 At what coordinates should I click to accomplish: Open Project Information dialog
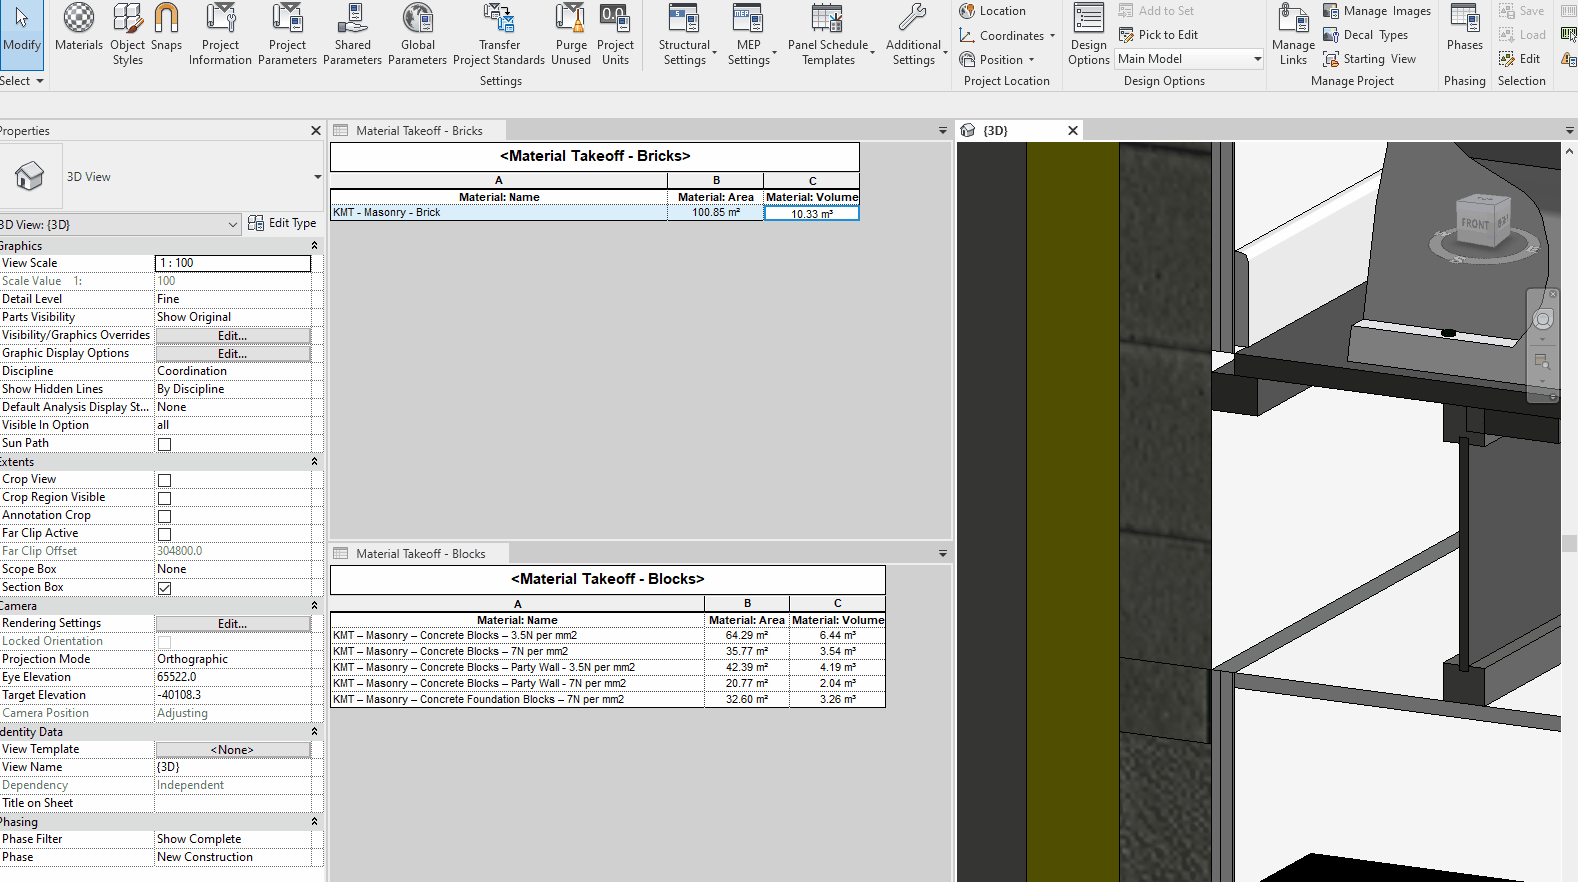coord(220,34)
